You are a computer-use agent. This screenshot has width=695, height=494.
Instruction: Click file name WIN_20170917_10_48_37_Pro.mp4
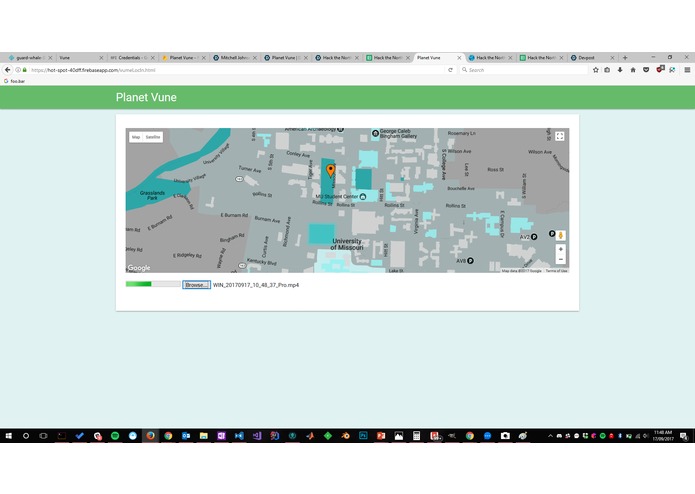[256, 285]
